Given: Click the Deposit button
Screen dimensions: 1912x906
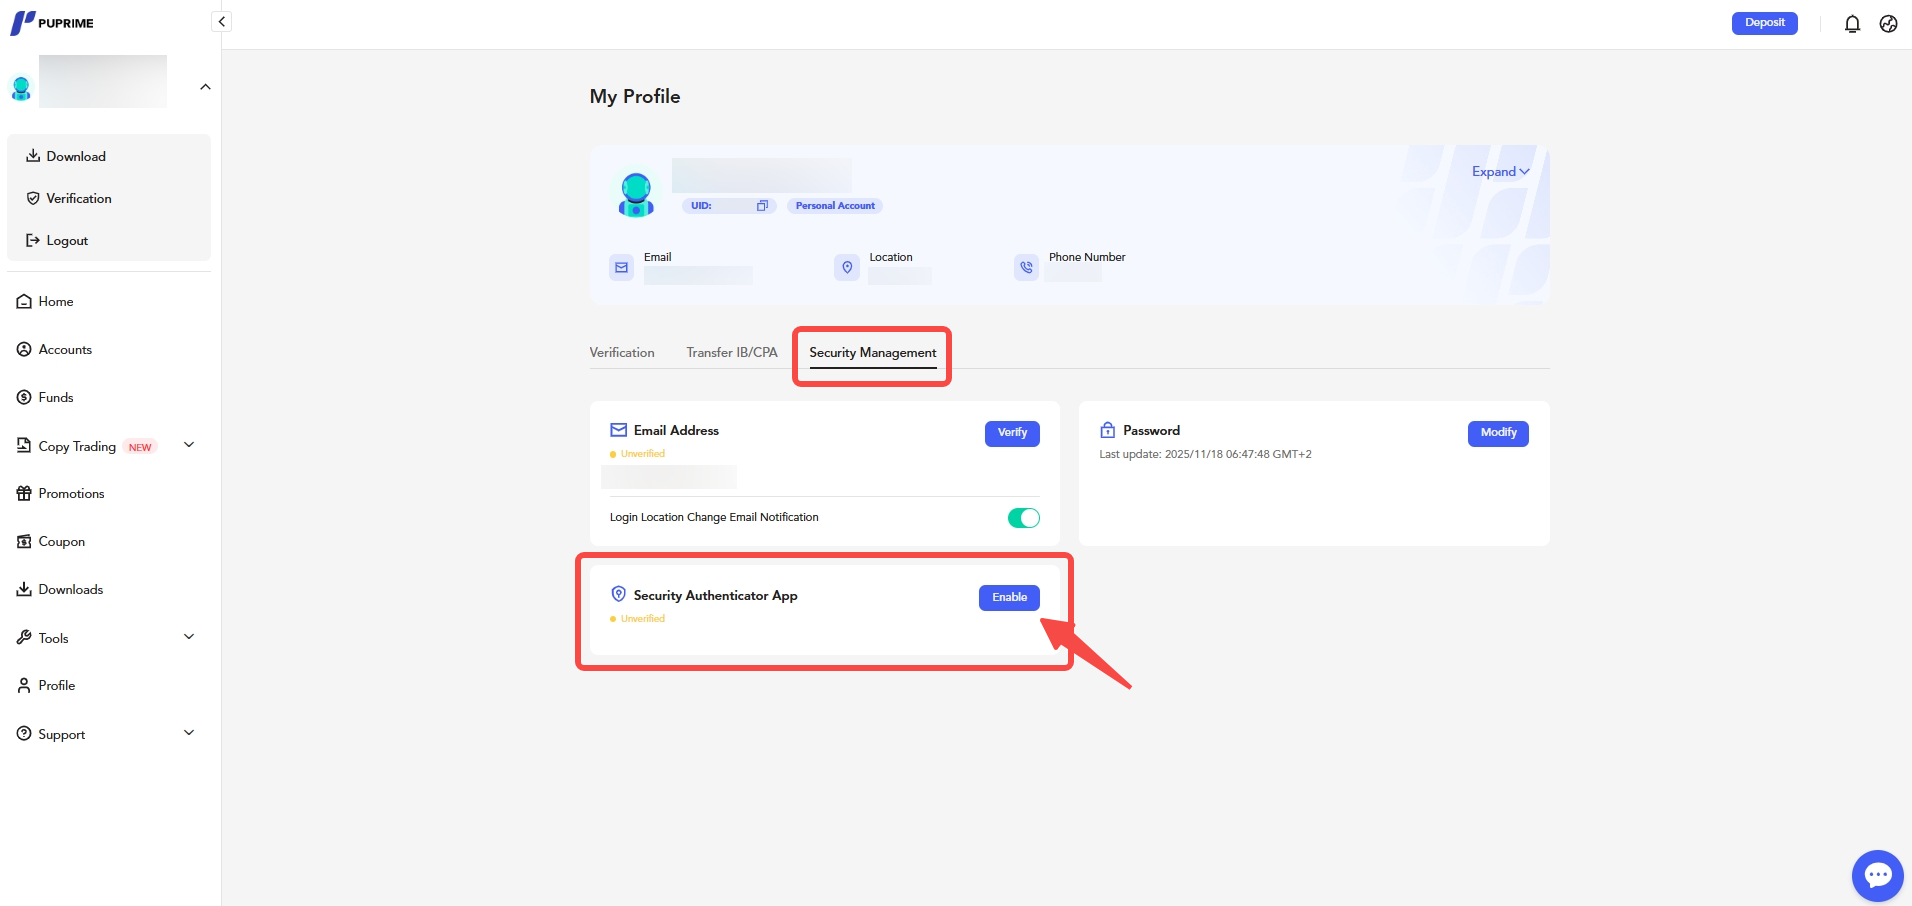Looking at the screenshot, I should tap(1764, 23).
